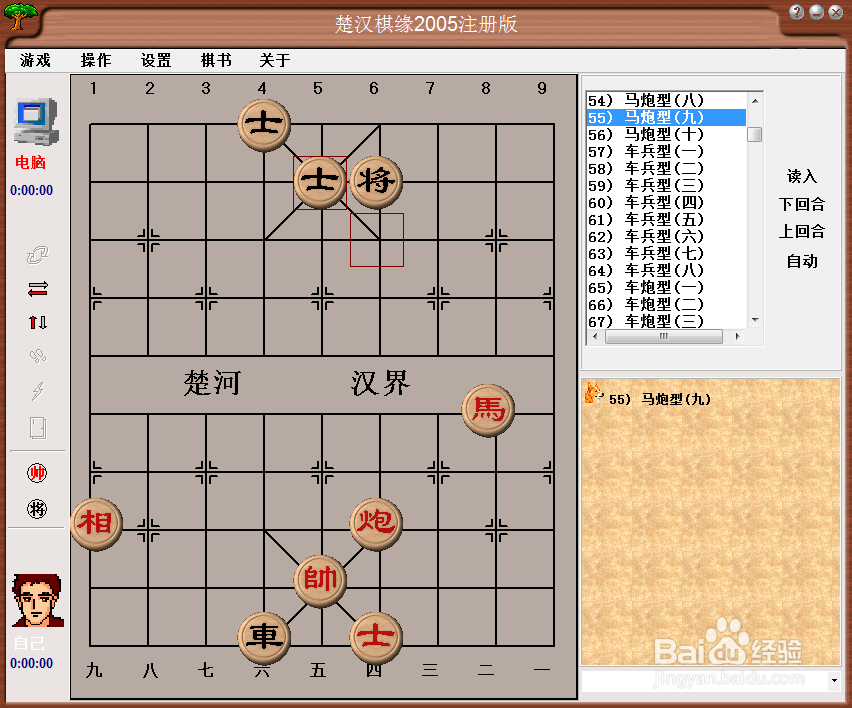Click player's 0:00:00 timer at bottom

(32, 663)
